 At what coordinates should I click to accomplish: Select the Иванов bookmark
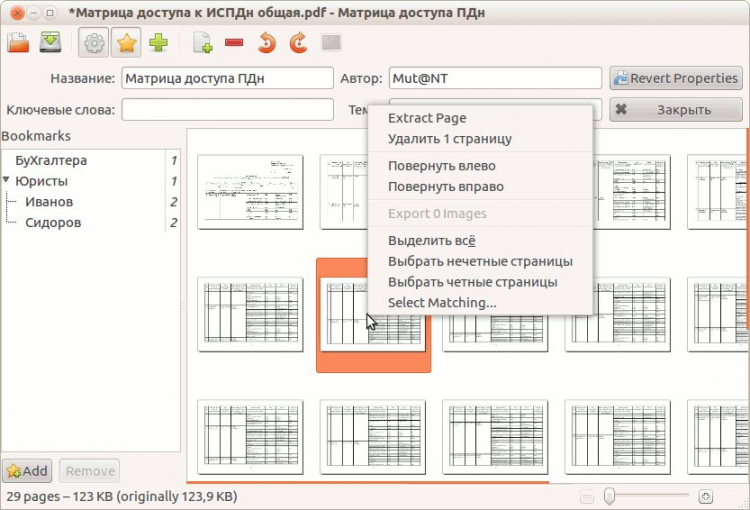[49, 202]
